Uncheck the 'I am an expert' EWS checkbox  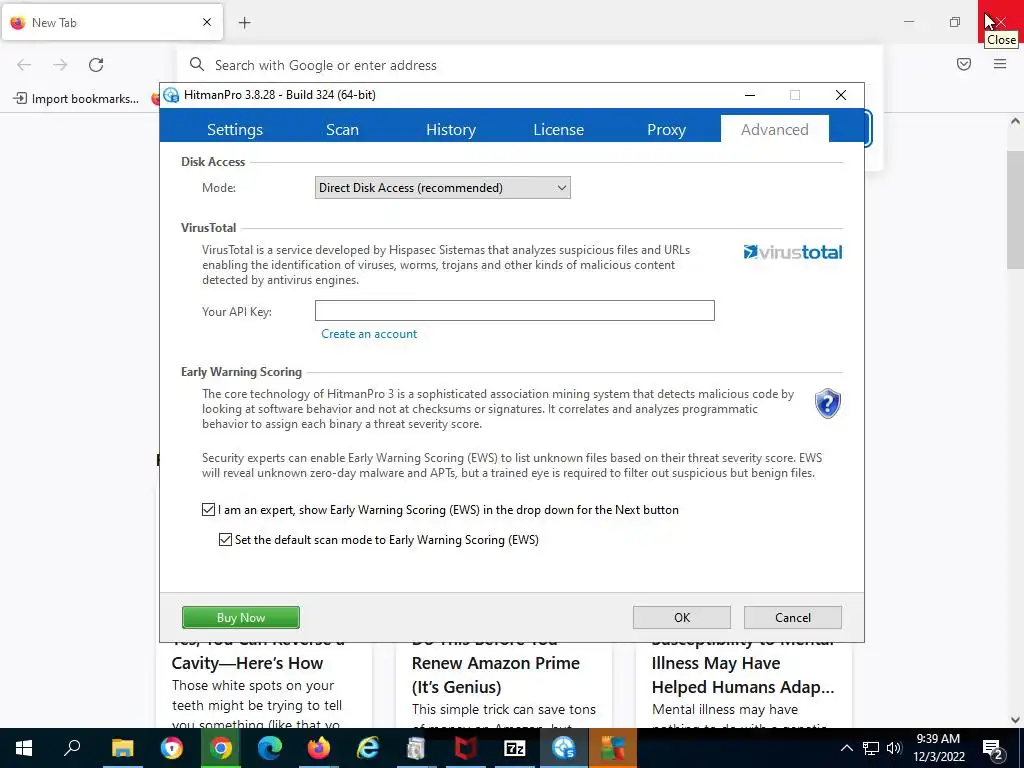coord(208,509)
